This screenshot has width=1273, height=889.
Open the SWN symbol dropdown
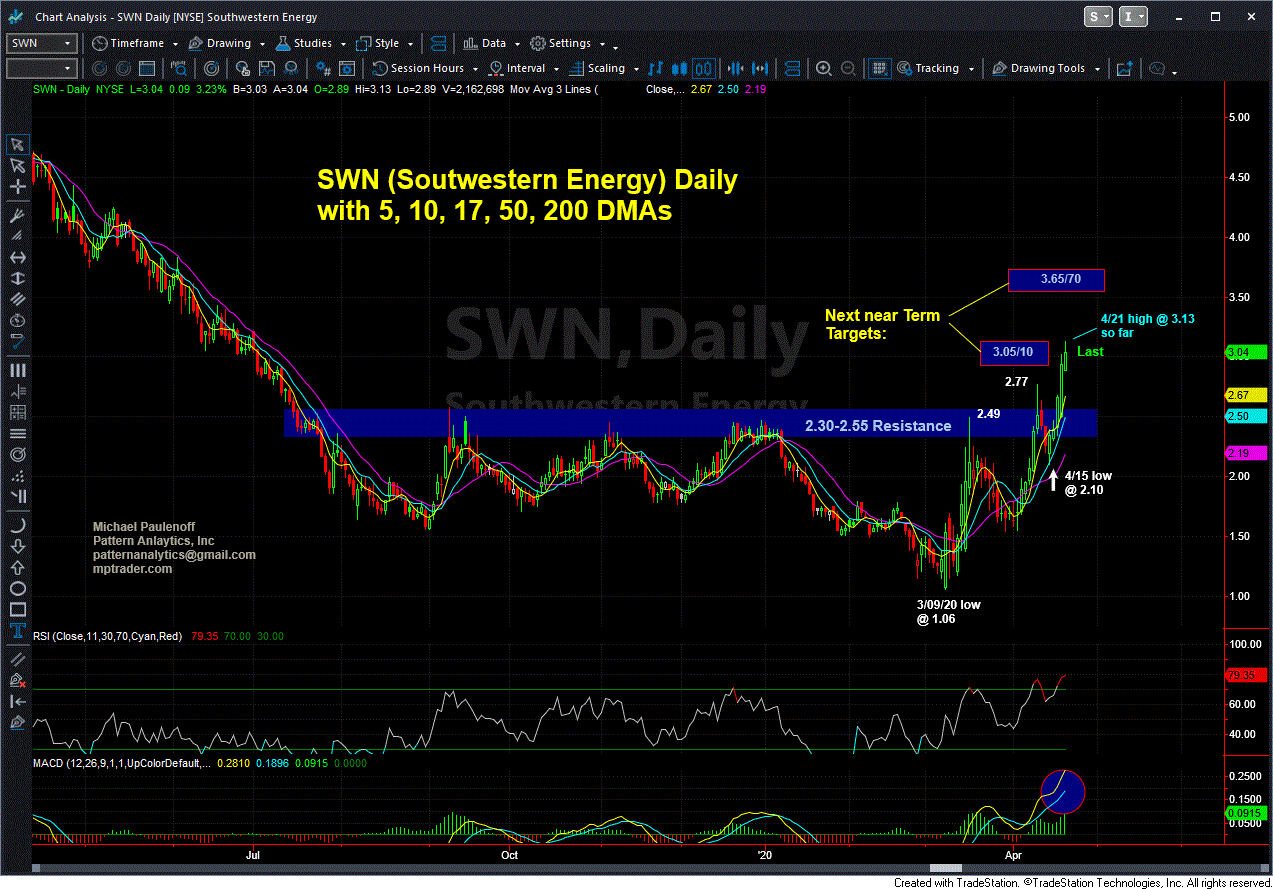pos(42,44)
